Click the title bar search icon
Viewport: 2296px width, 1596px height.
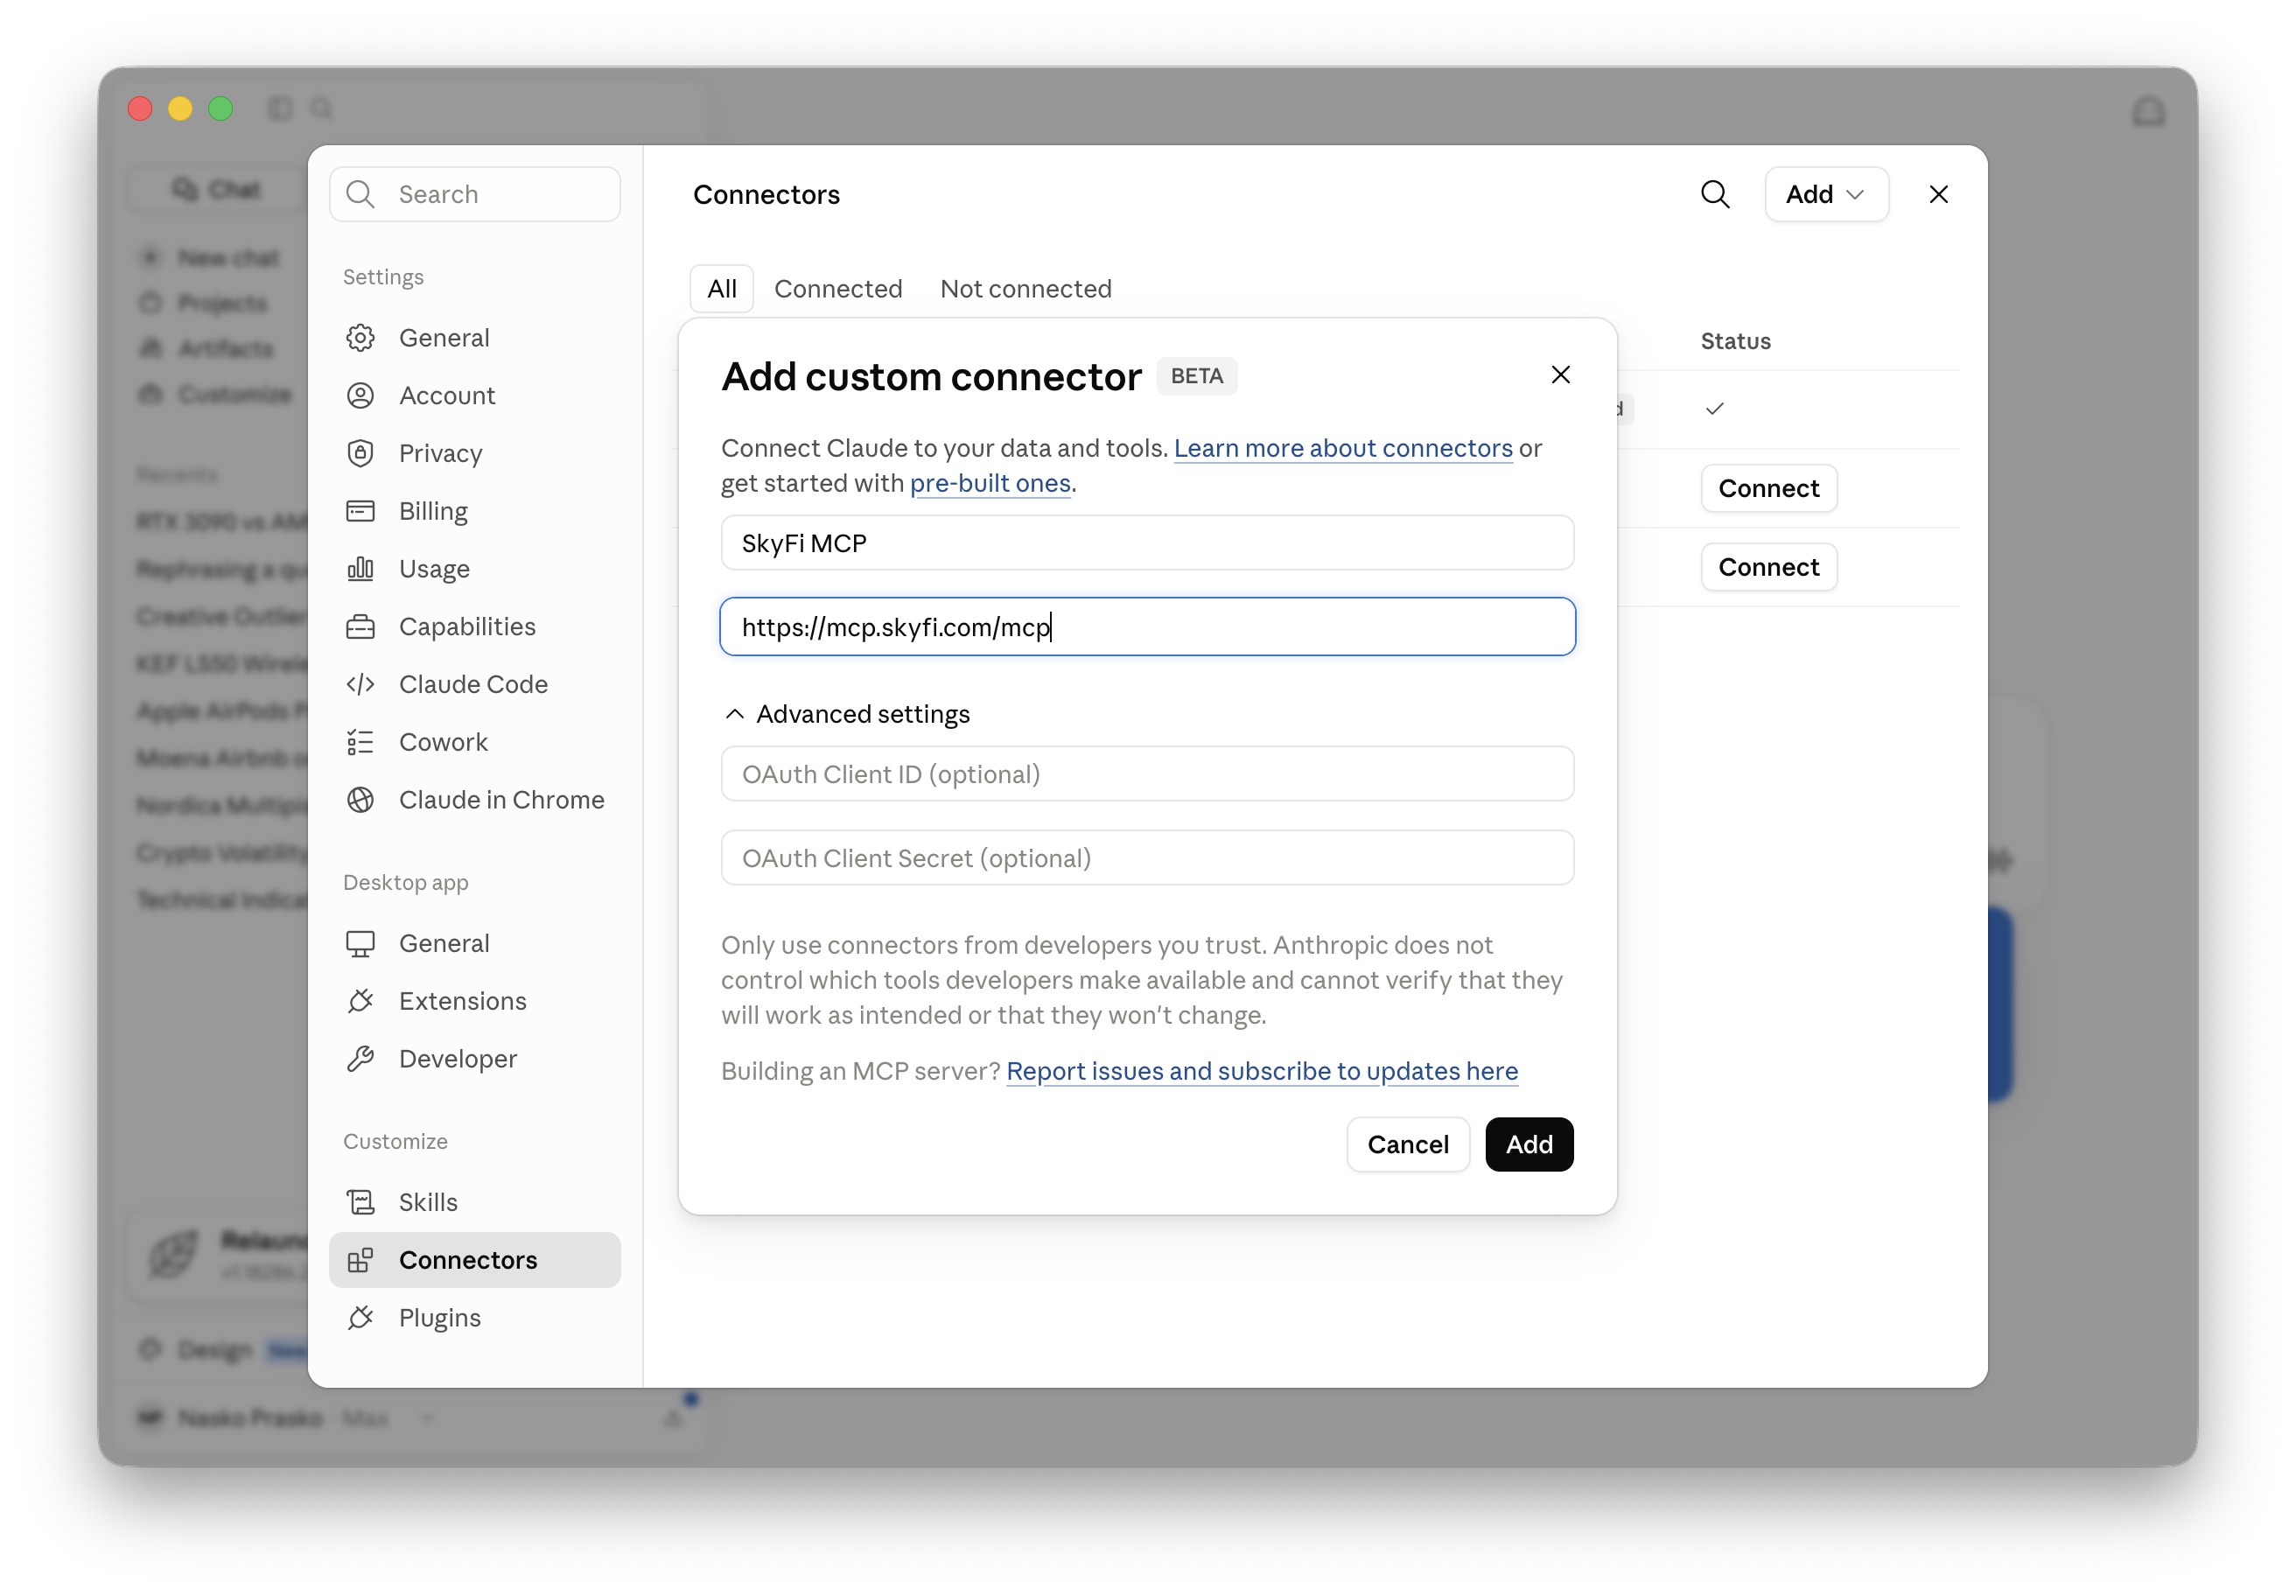point(321,108)
